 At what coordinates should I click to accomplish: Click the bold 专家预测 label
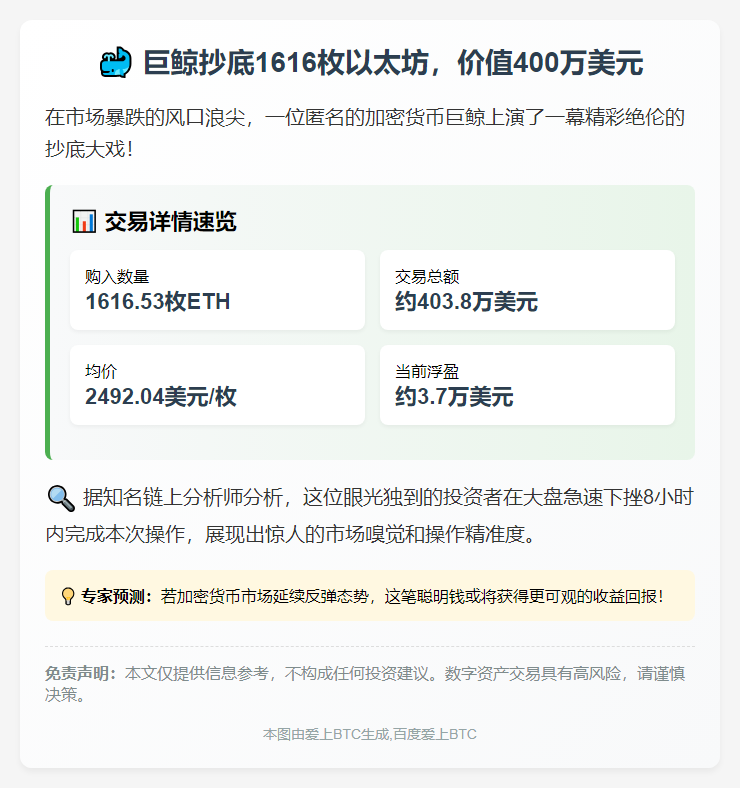click(x=117, y=597)
